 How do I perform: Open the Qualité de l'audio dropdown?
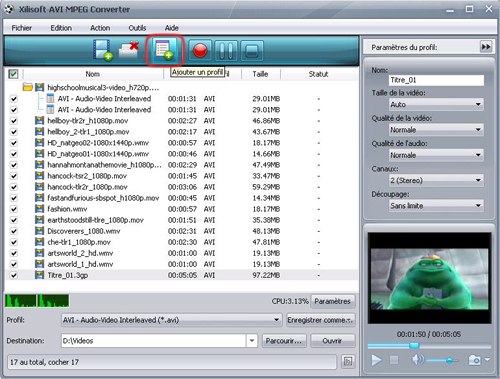coord(436,155)
